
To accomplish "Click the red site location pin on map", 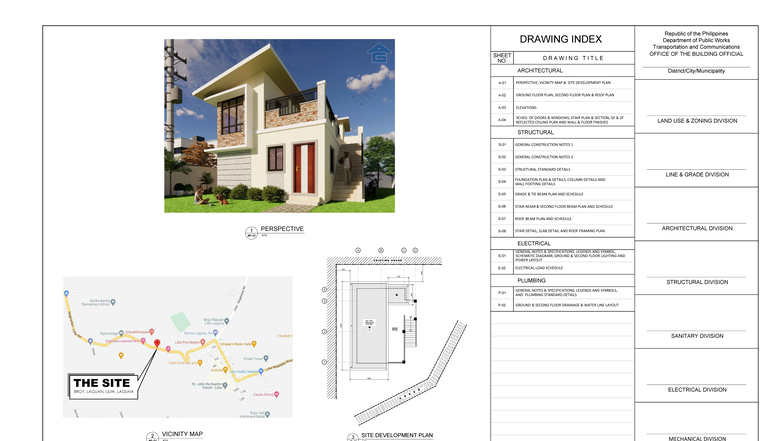I will [x=157, y=344].
